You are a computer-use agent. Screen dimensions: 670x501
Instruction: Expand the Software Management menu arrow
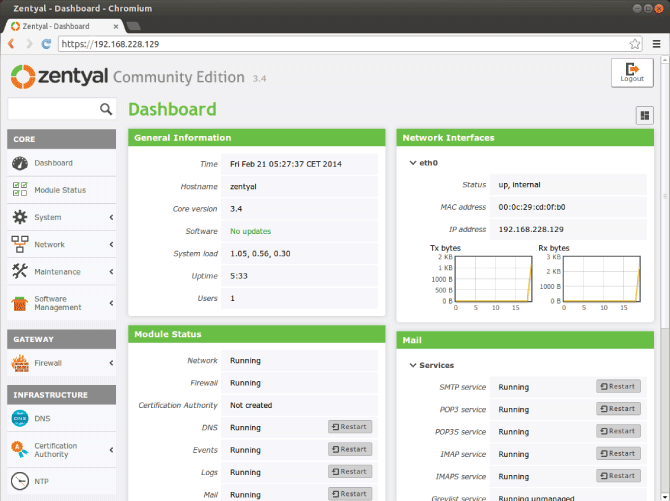[111, 303]
